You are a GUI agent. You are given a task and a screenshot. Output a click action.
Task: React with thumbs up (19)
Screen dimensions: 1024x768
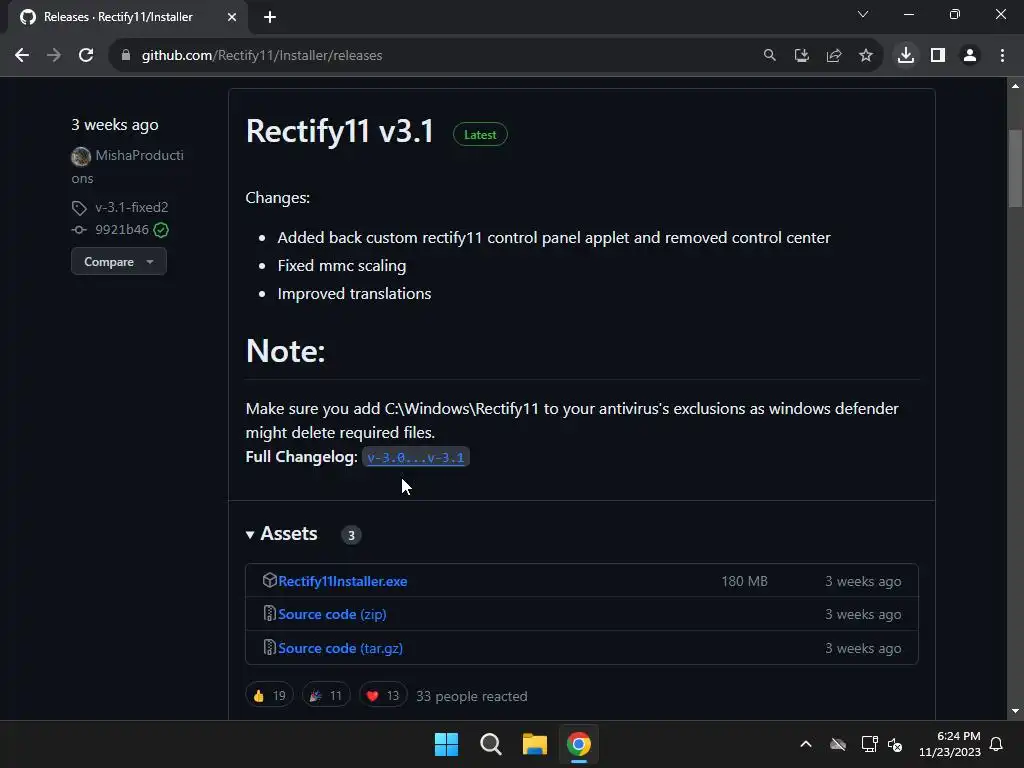pyautogui.click(x=269, y=696)
